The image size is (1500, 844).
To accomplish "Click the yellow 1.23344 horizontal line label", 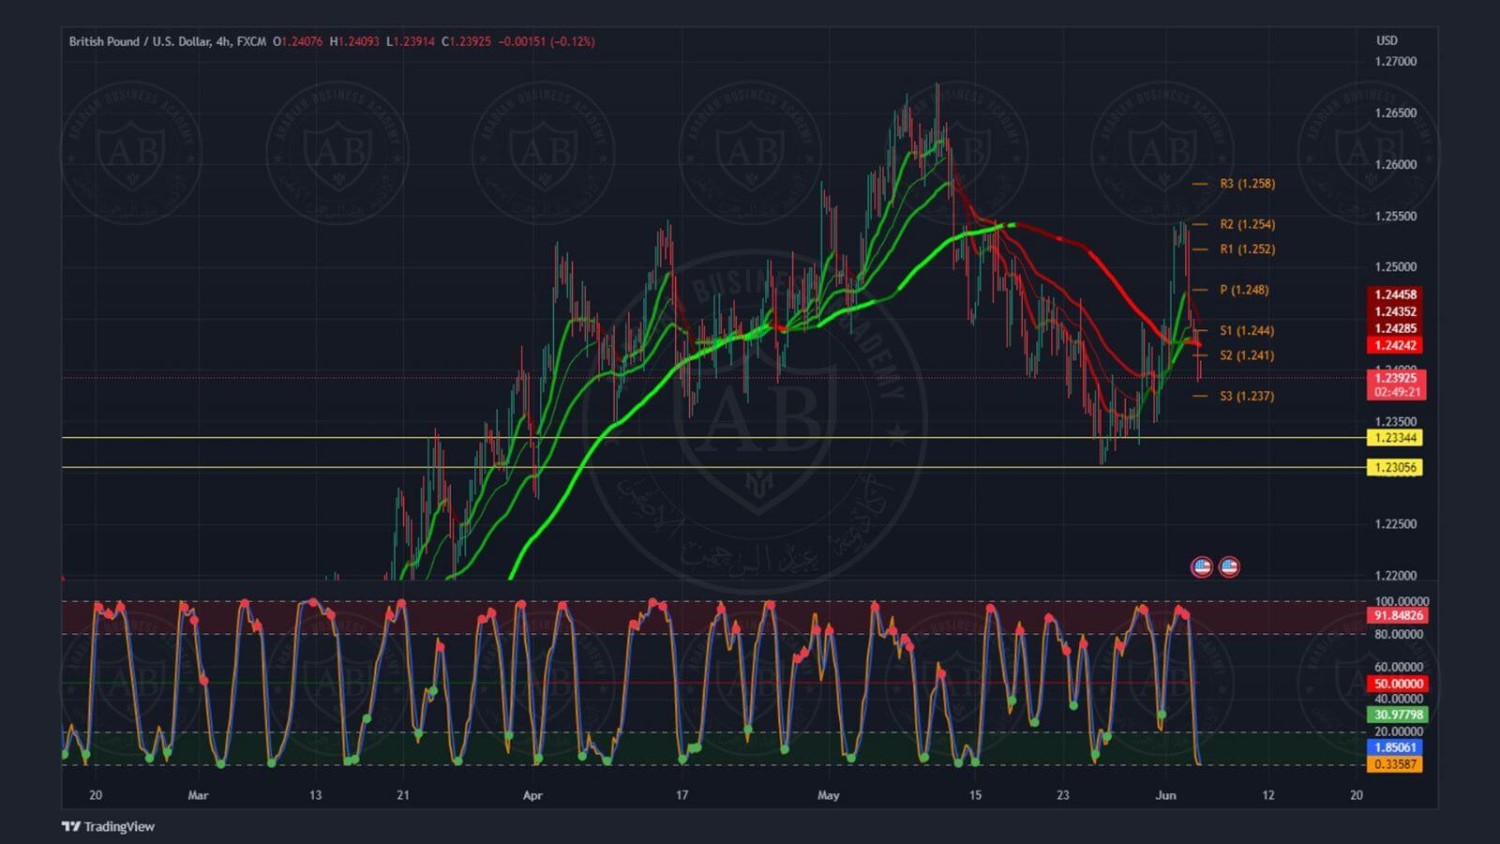I will pyautogui.click(x=1395, y=438).
